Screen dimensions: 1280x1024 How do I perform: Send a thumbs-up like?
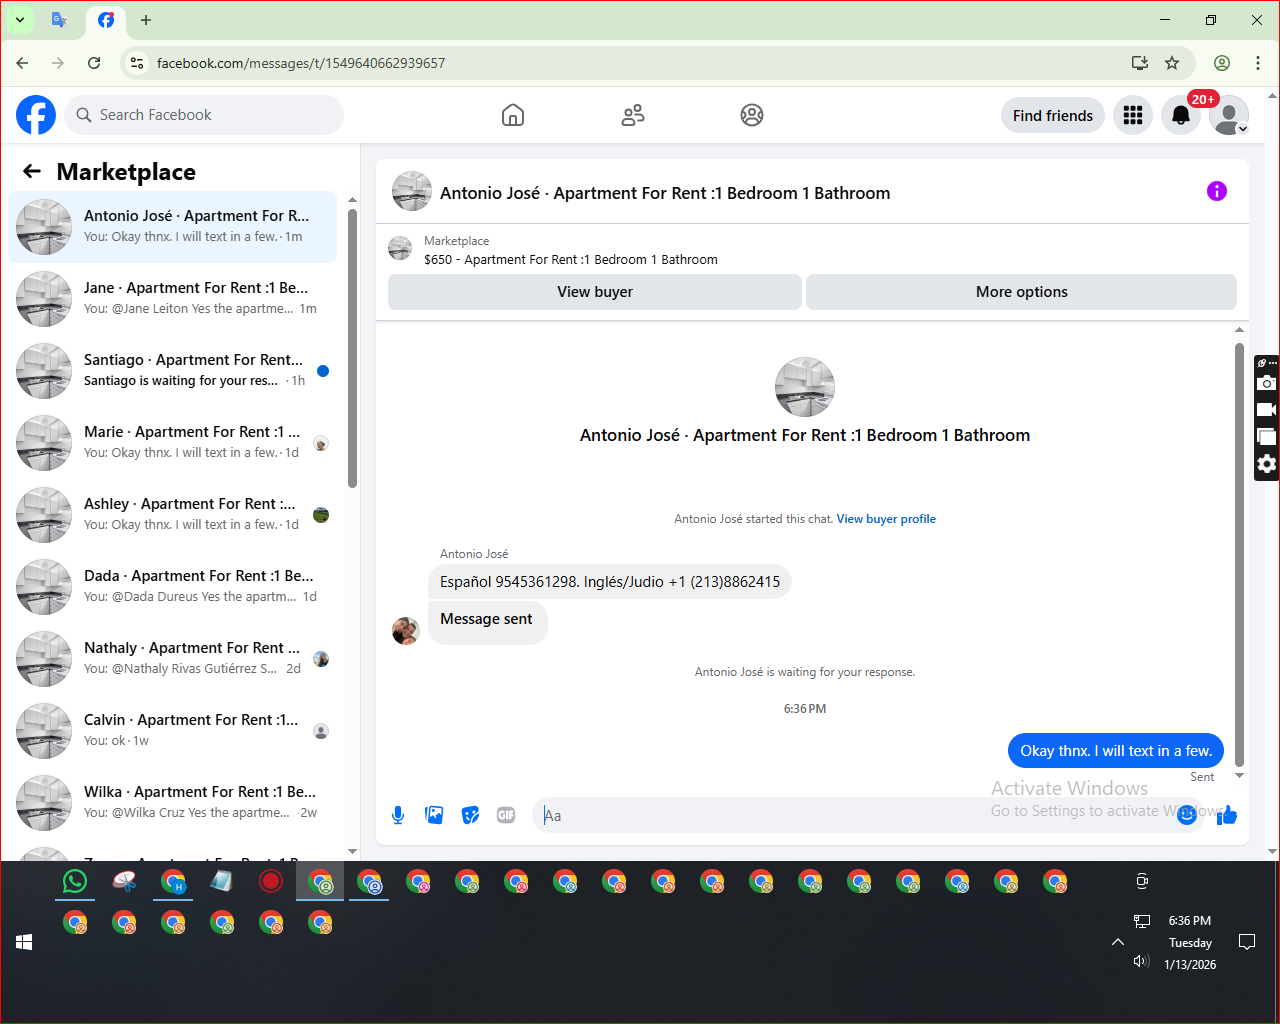click(x=1227, y=815)
